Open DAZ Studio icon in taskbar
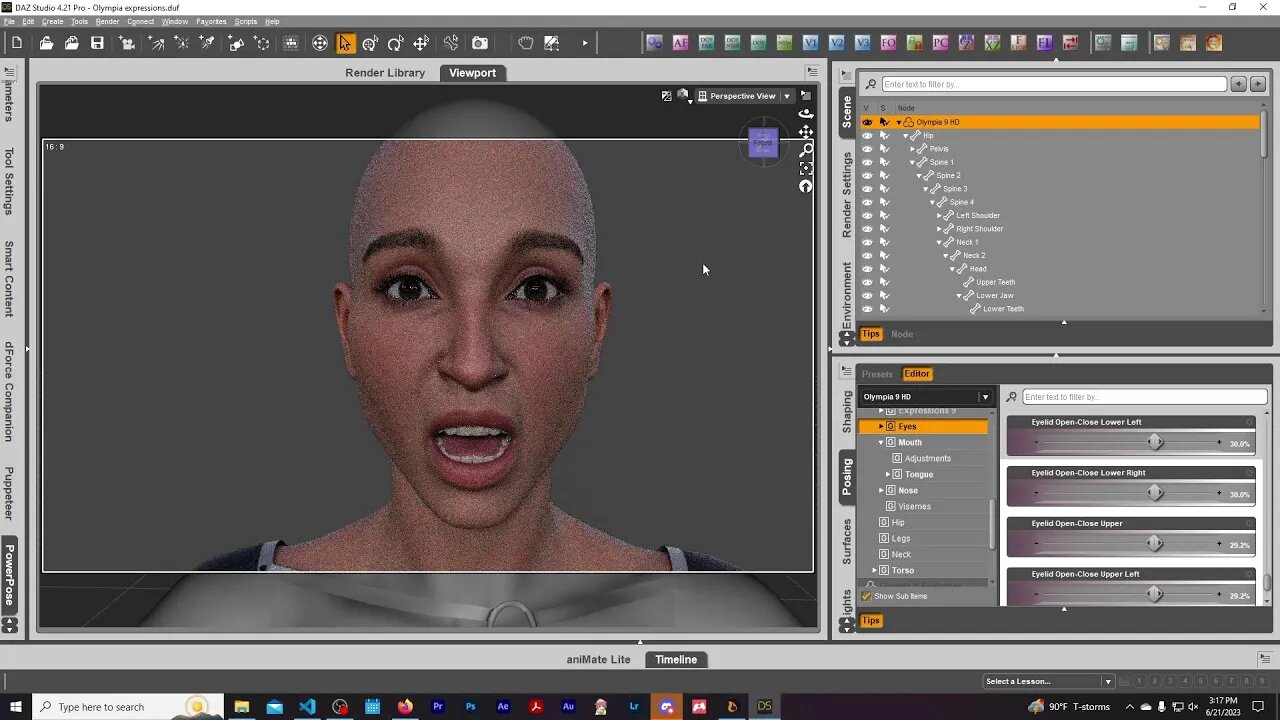The image size is (1280, 720). tap(765, 706)
